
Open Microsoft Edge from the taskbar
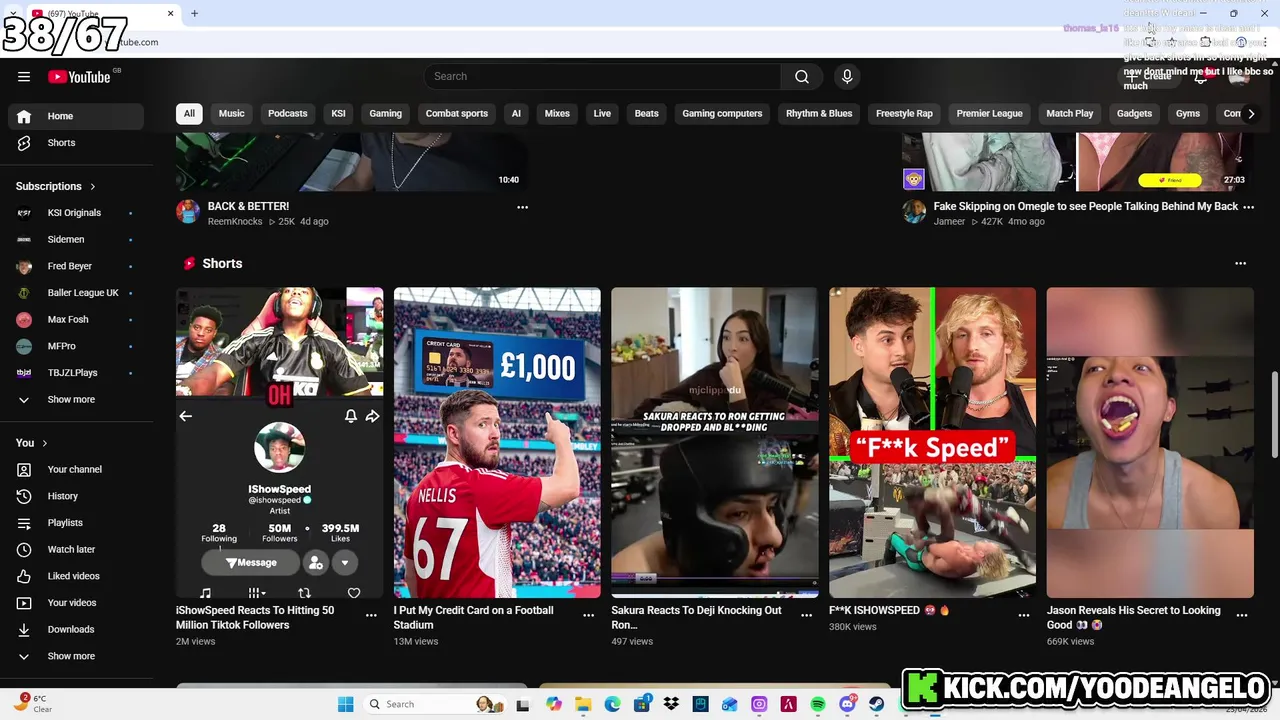(612, 704)
